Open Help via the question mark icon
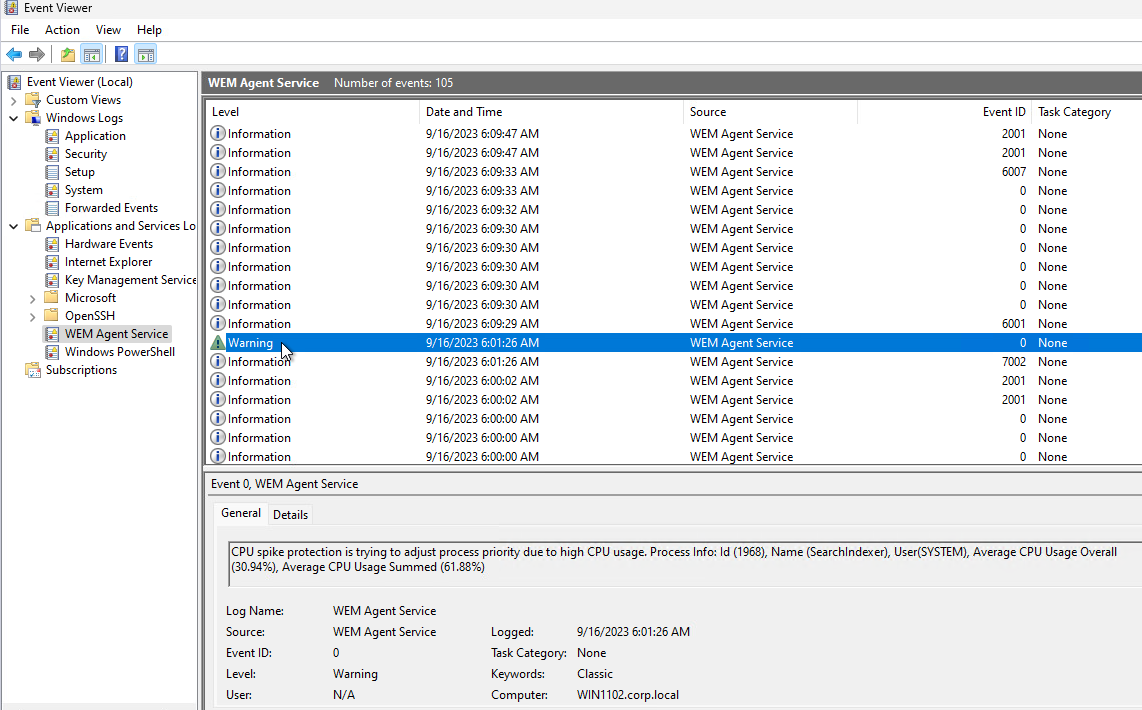Image resolution: width=1142 pixels, height=710 pixels. tap(122, 55)
